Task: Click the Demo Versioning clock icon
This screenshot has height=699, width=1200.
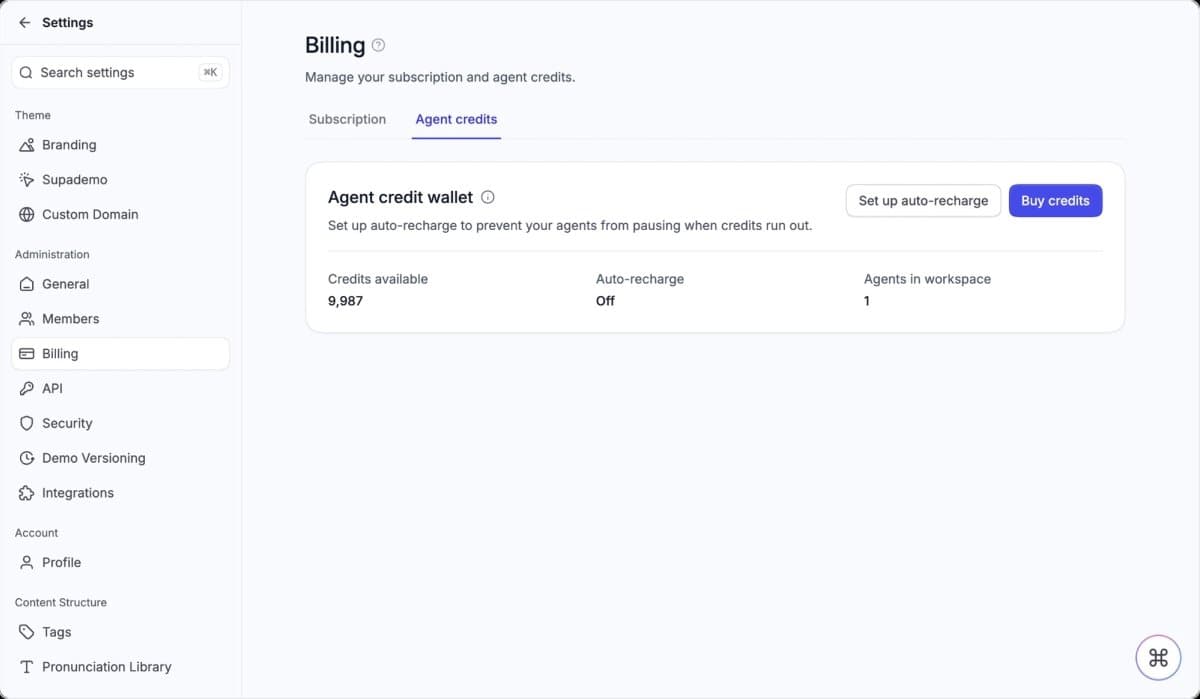Action: [27, 458]
